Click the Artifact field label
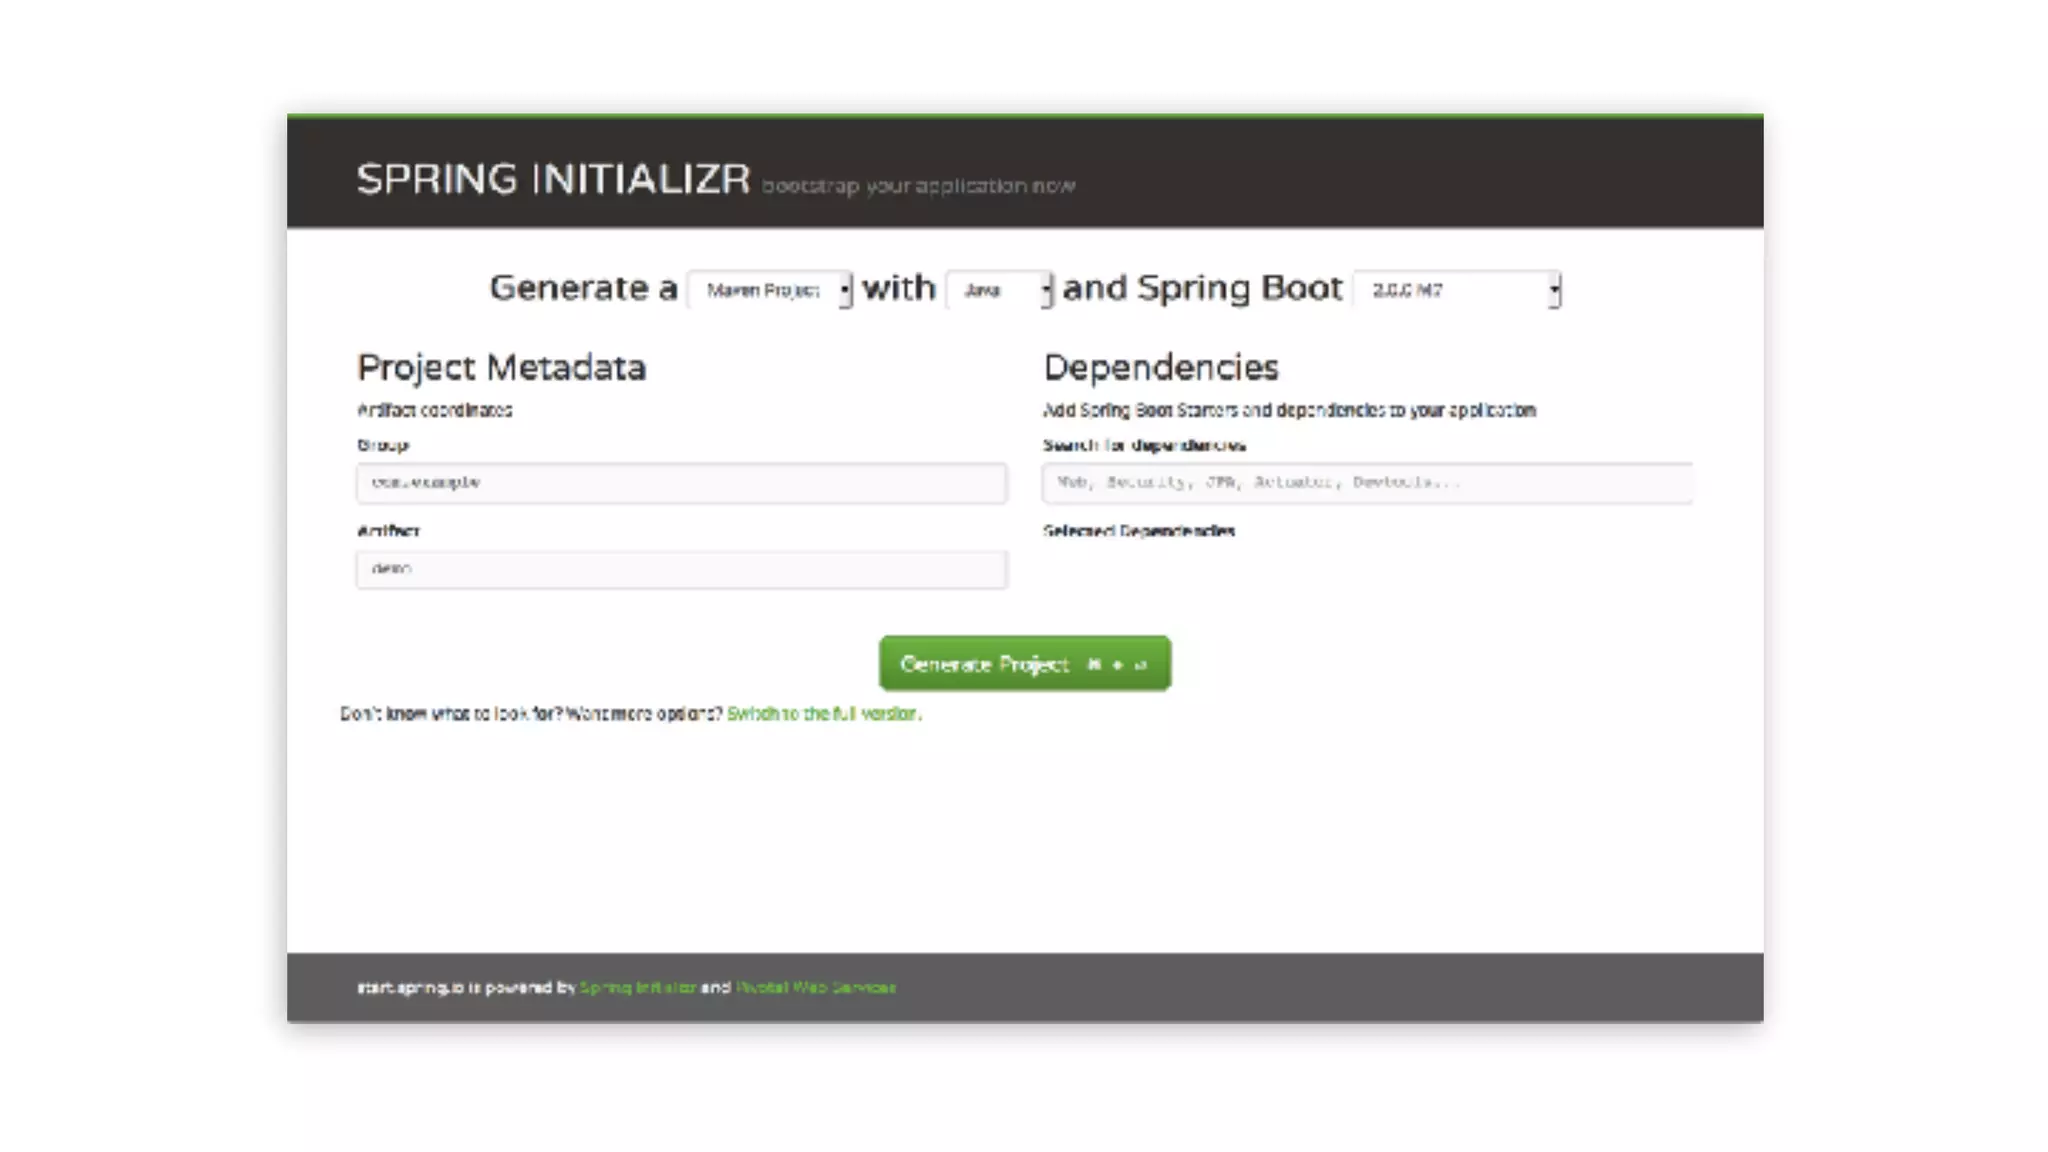The image size is (2048, 1152). point(388,531)
